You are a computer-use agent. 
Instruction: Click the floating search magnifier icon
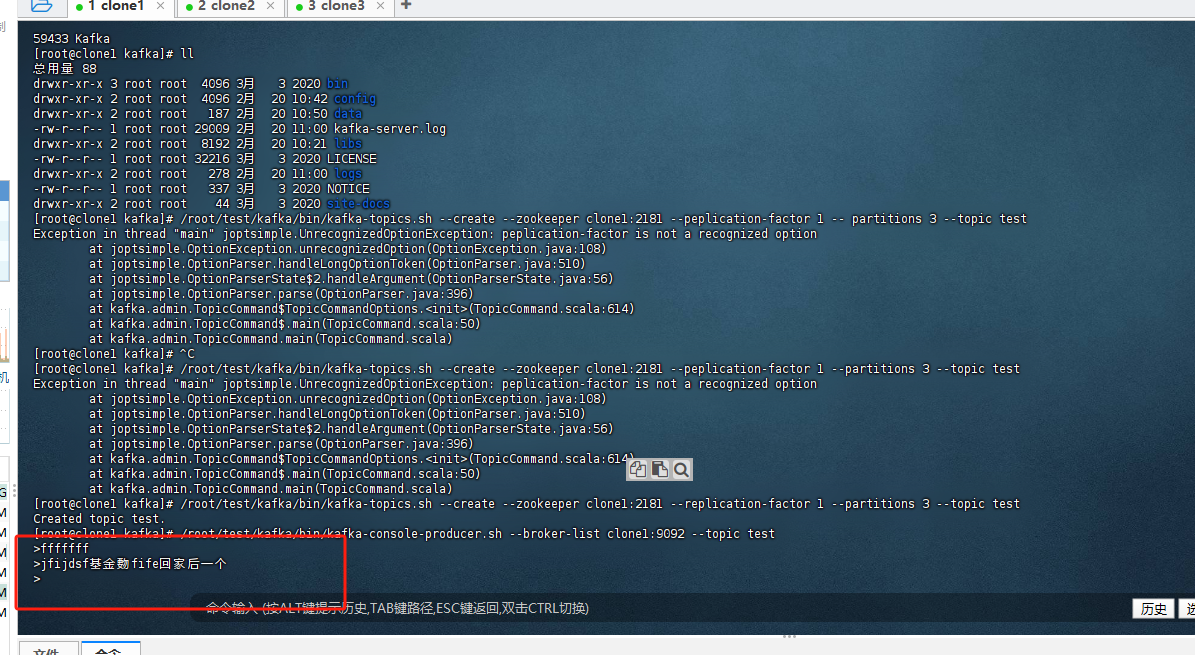click(681, 470)
